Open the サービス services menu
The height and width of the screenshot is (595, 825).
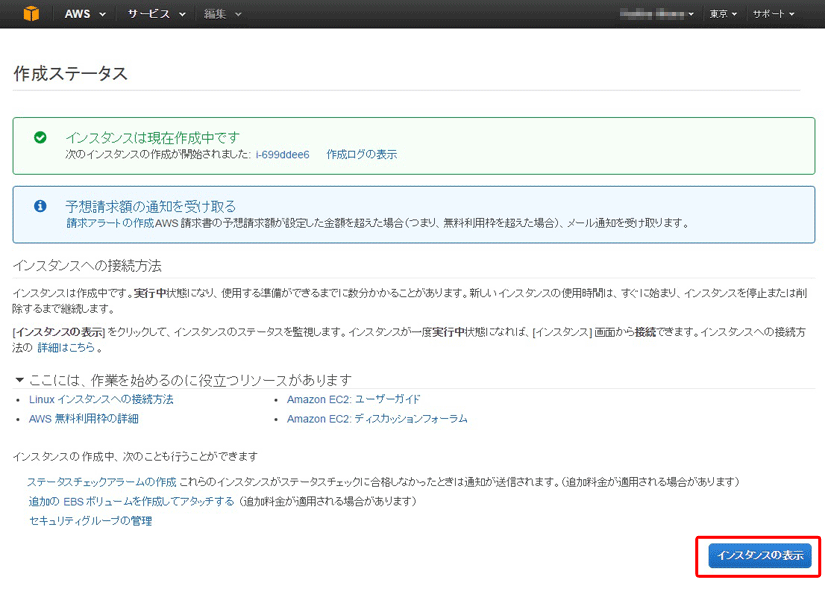(x=156, y=14)
